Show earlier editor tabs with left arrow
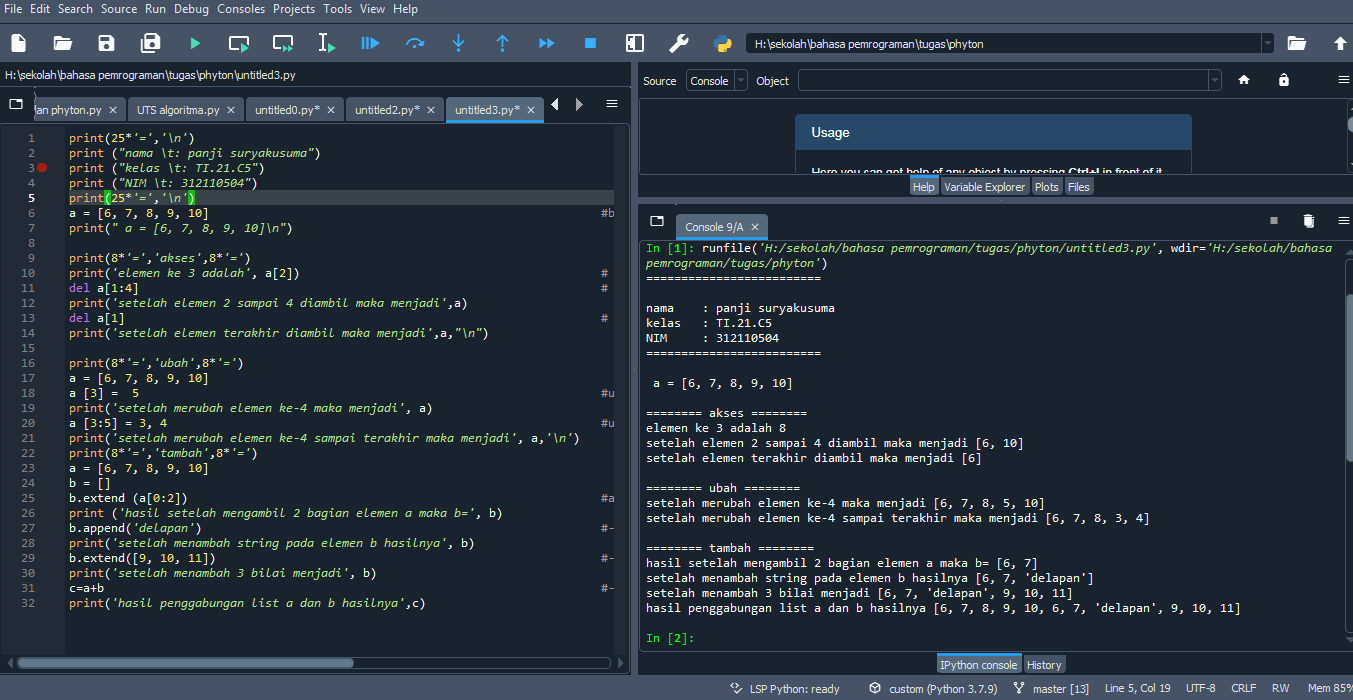Image resolution: width=1353 pixels, height=700 pixels. click(554, 104)
